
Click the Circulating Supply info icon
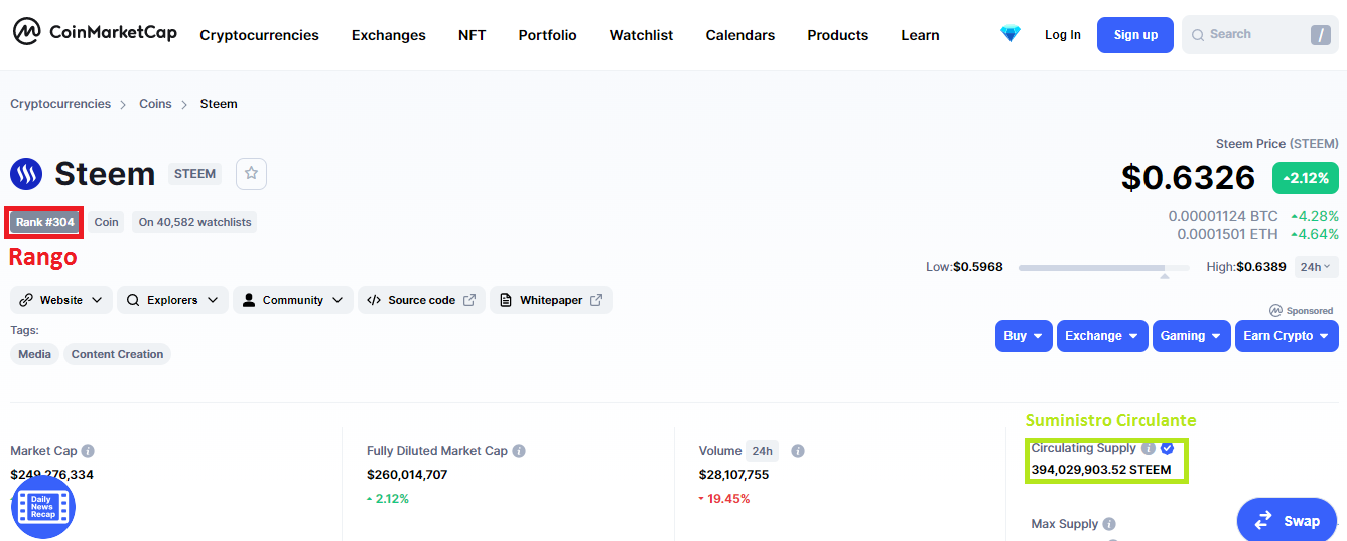coord(1148,448)
